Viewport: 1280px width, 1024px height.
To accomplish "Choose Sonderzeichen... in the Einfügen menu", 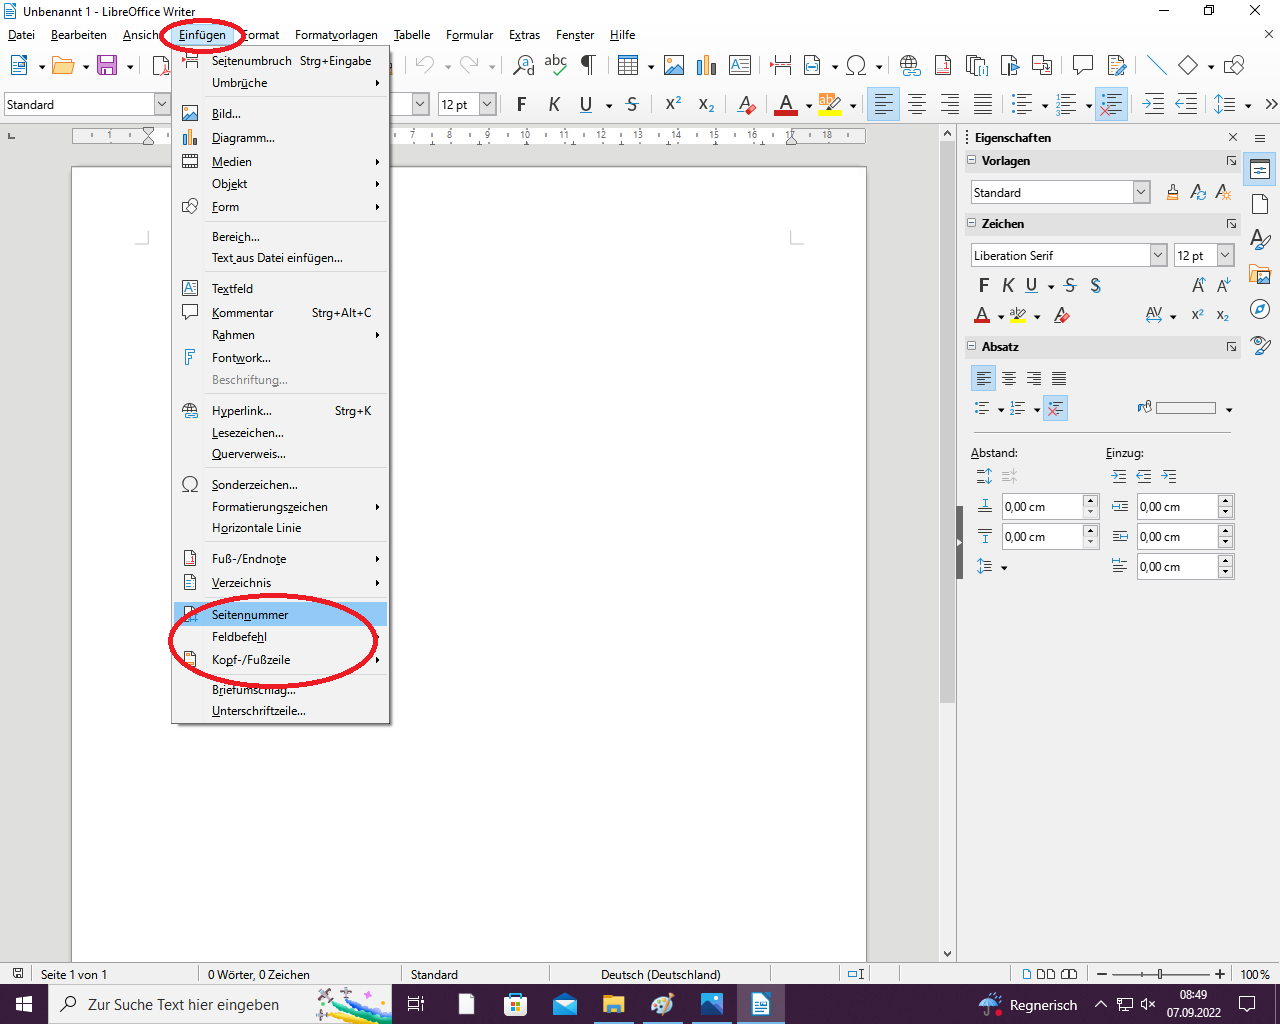I will pyautogui.click(x=280, y=485).
